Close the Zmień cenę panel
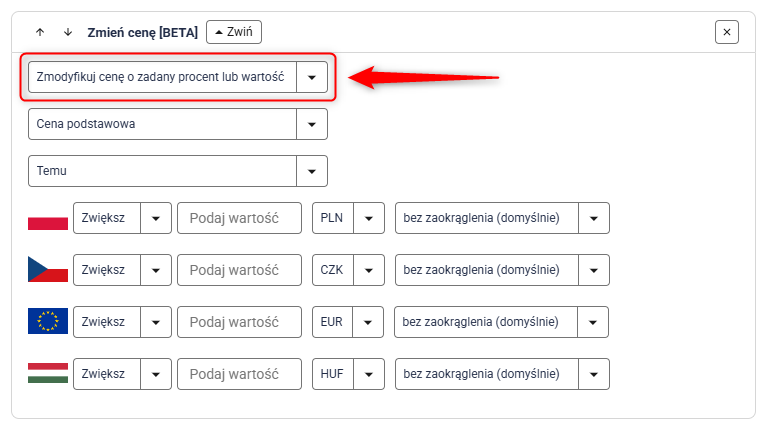The image size is (766, 428). (x=727, y=32)
